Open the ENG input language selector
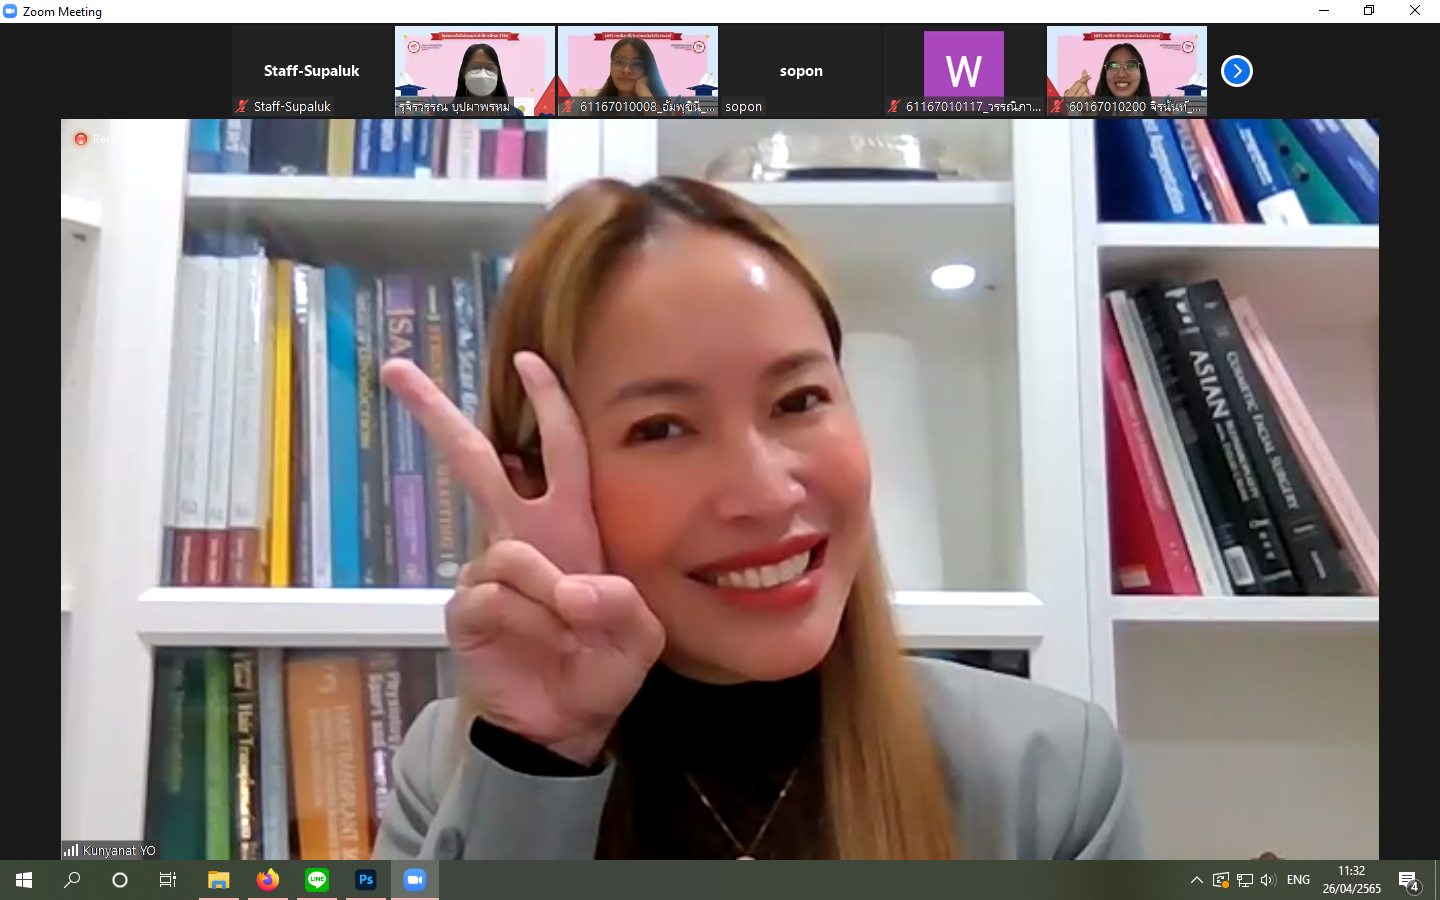This screenshot has width=1440, height=900. (1298, 880)
